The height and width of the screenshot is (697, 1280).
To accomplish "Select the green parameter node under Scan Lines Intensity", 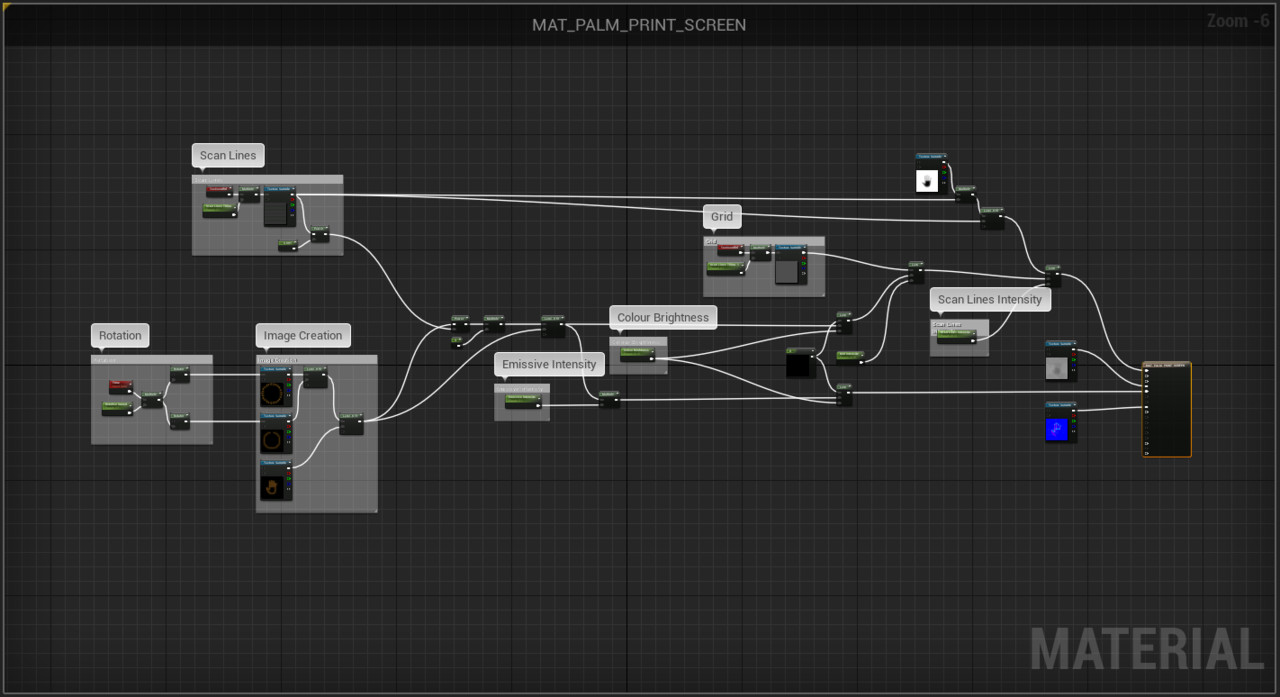I will [x=958, y=336].
